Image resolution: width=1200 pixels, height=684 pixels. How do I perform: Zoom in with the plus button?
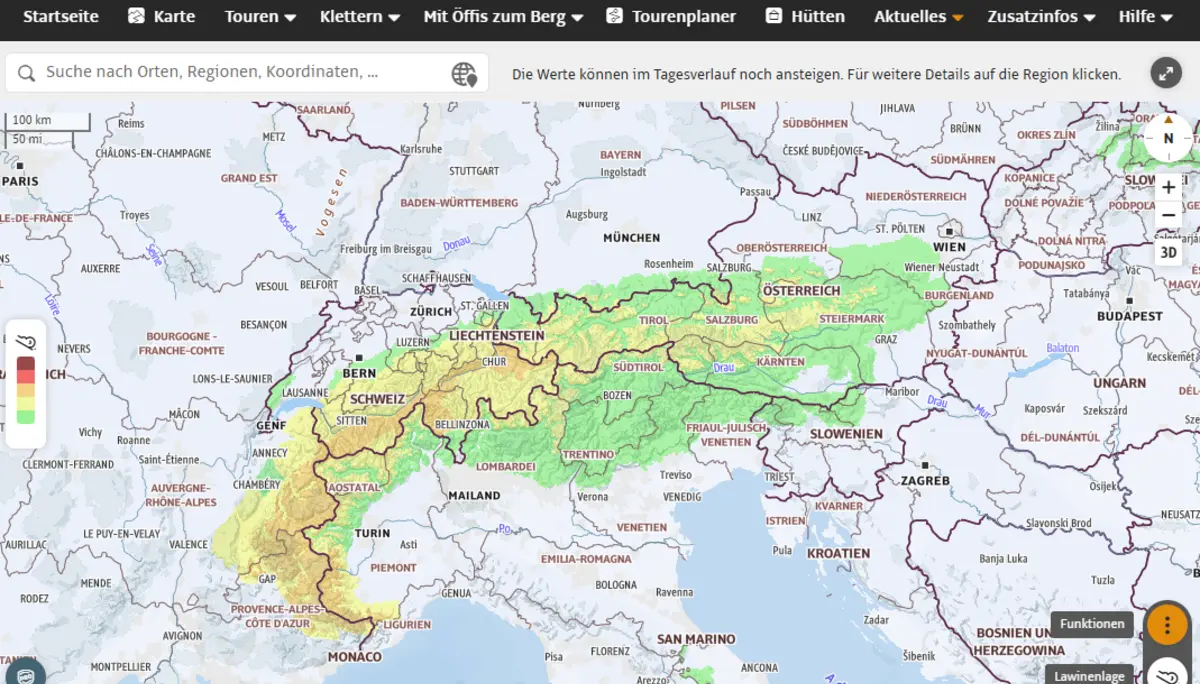[1168, 188]
